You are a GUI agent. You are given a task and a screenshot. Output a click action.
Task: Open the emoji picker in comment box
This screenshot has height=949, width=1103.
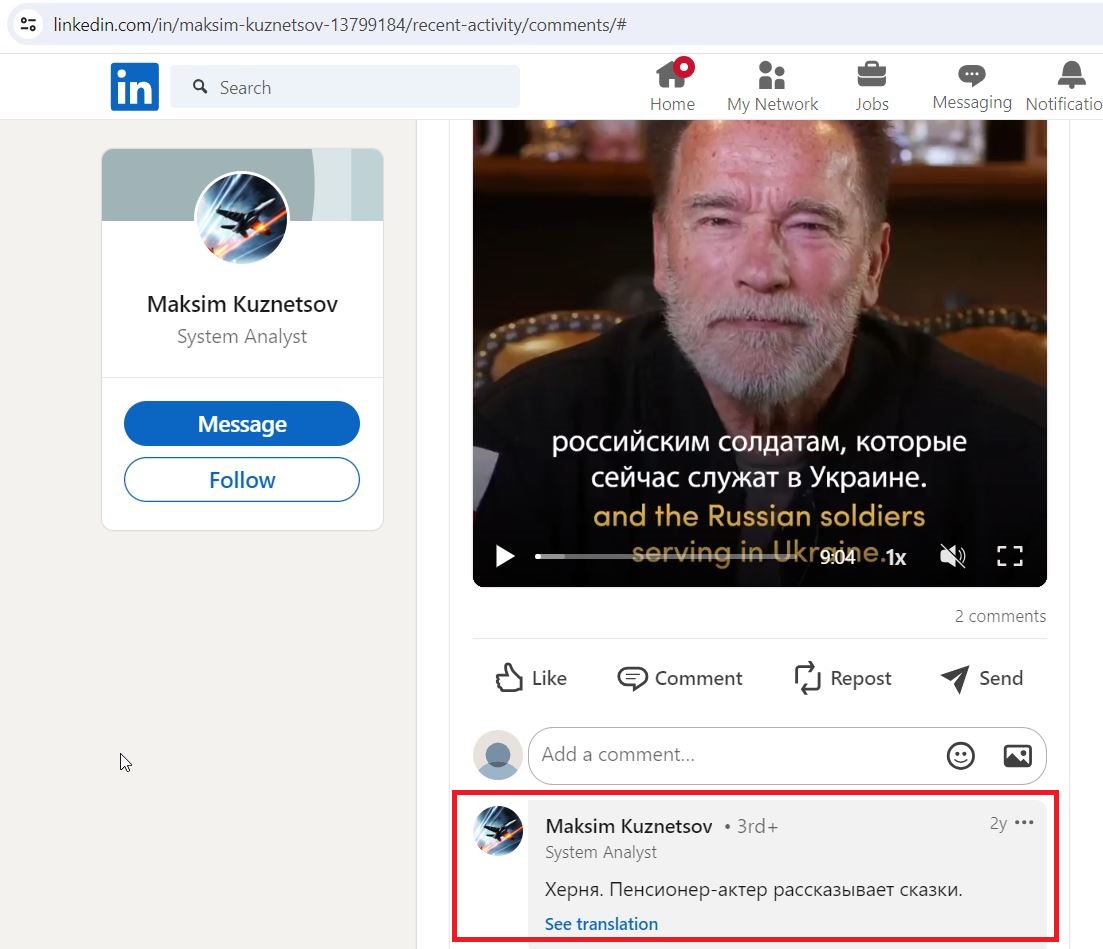point(960,756)
